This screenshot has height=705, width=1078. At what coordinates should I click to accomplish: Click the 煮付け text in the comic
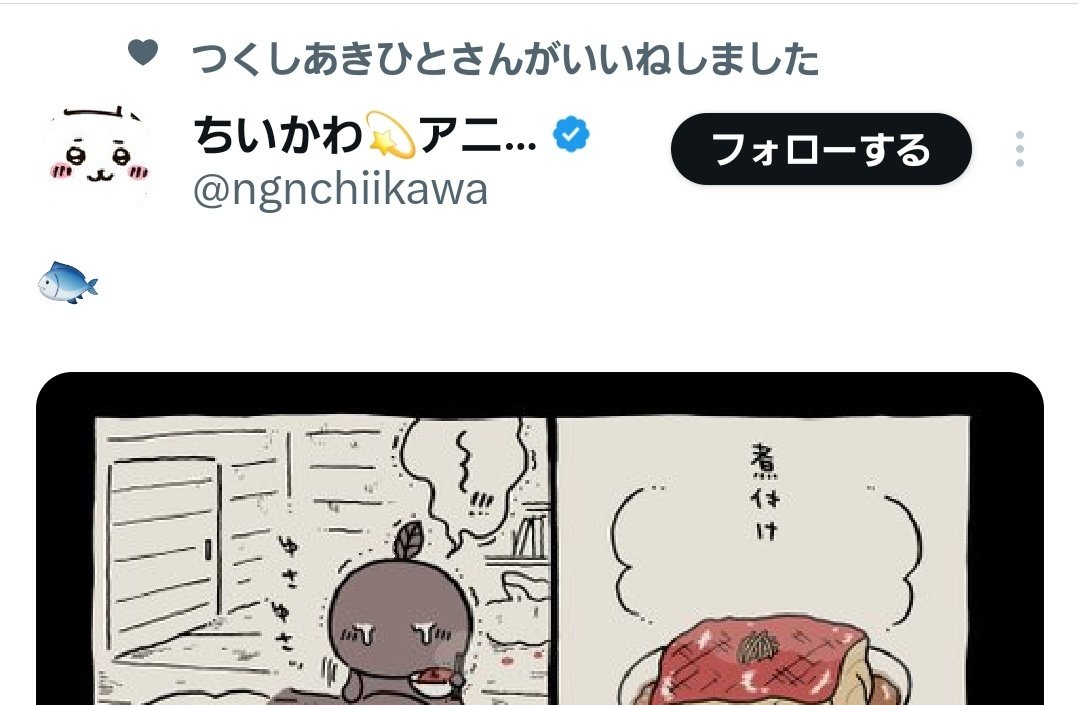[x=764, y=492]
